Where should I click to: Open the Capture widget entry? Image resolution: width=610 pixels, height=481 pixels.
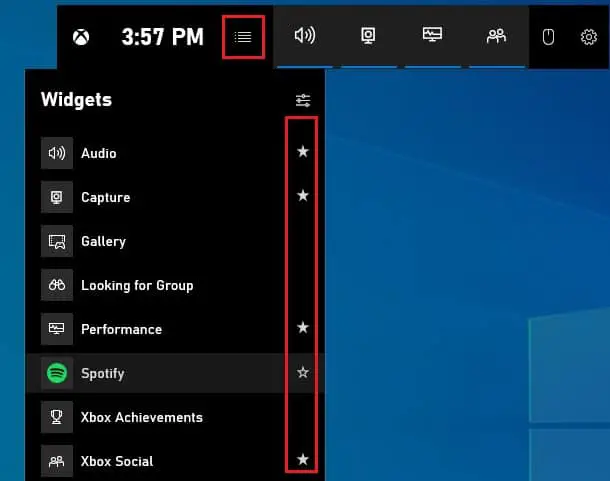point(175,197)
